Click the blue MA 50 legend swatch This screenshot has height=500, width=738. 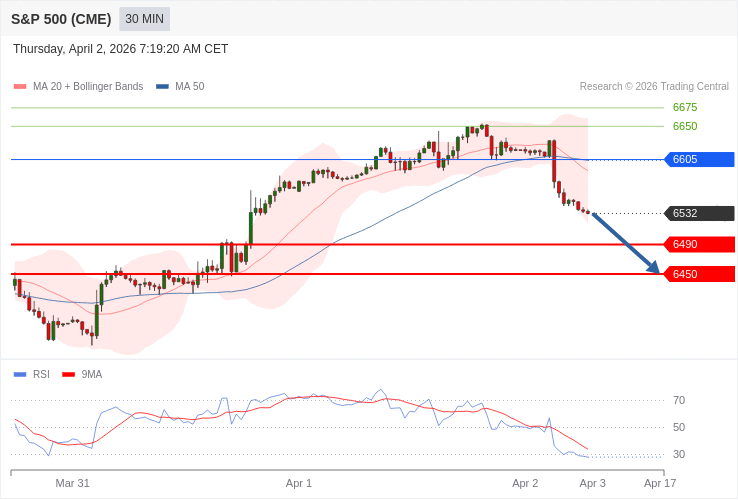tap(162, 87)
